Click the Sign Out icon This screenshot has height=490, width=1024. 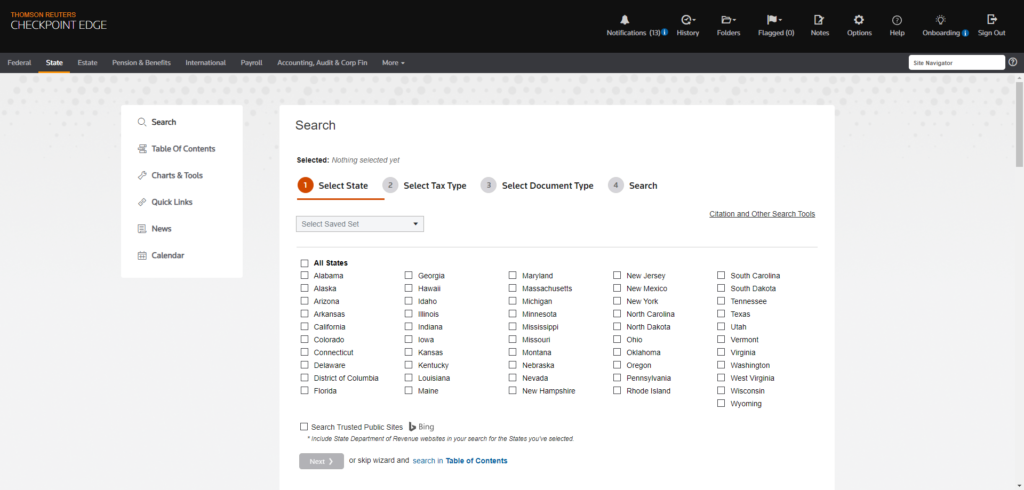[x=991, y=19]
